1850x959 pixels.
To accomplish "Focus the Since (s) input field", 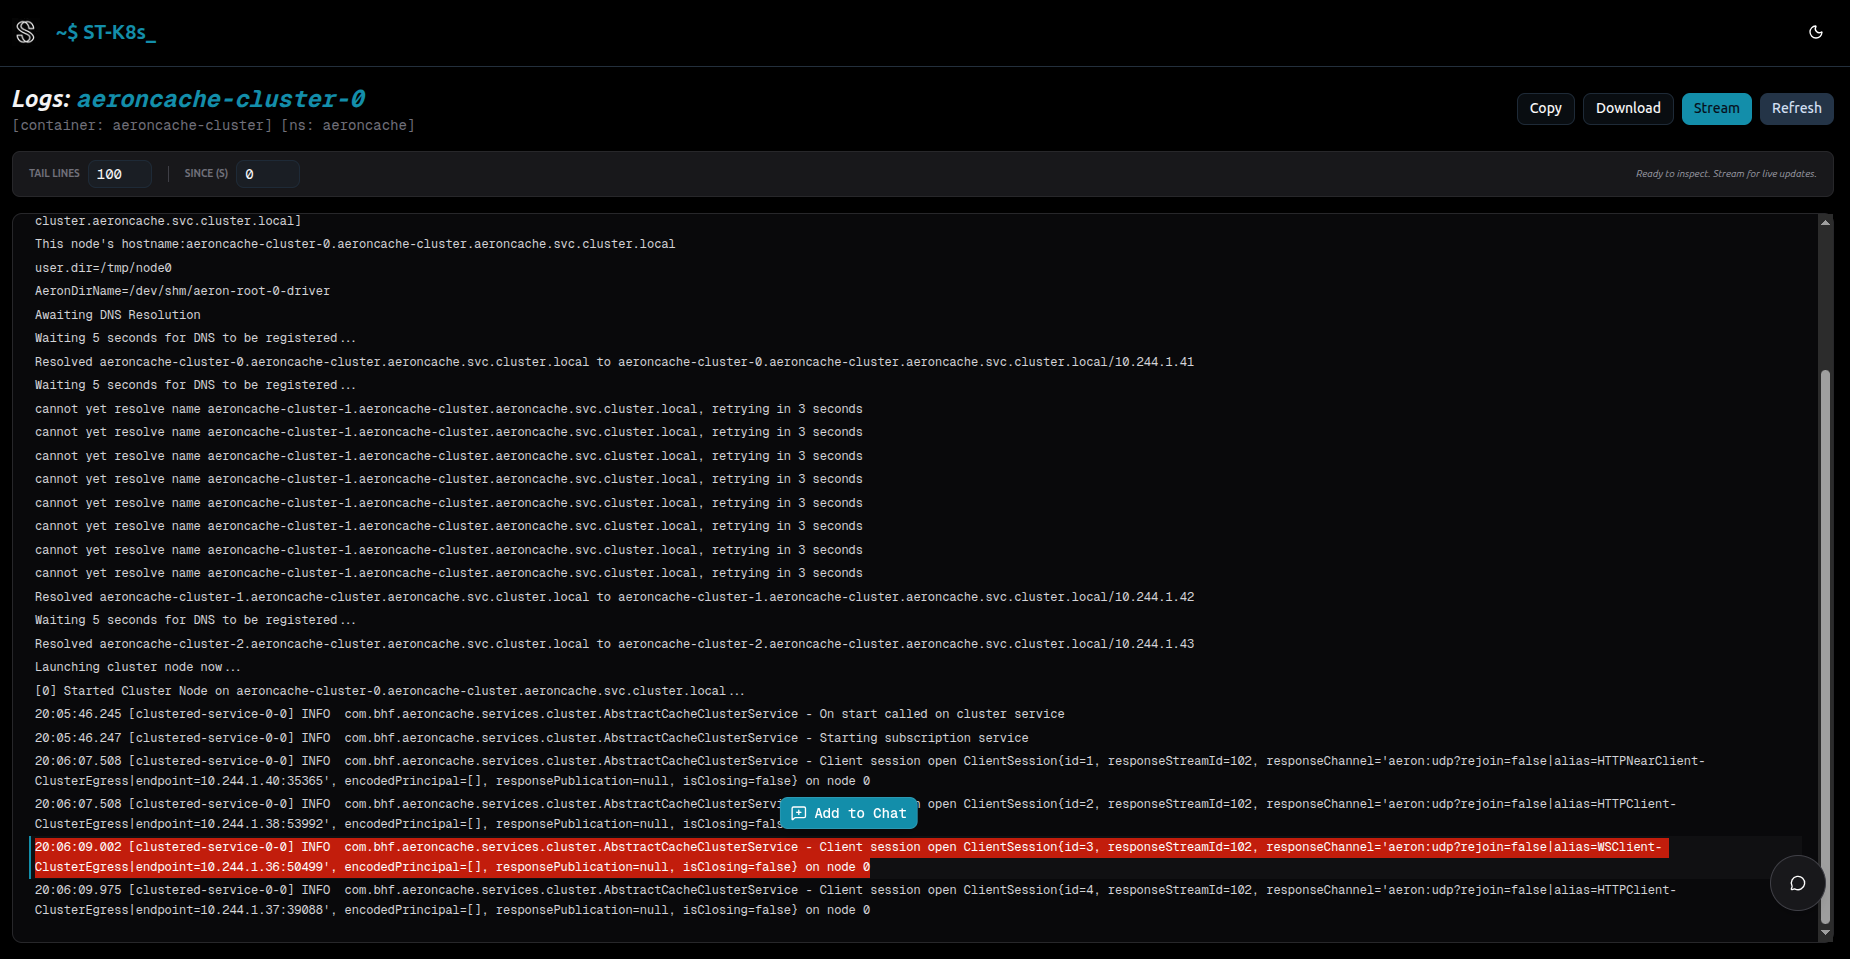I will (267, 174).
